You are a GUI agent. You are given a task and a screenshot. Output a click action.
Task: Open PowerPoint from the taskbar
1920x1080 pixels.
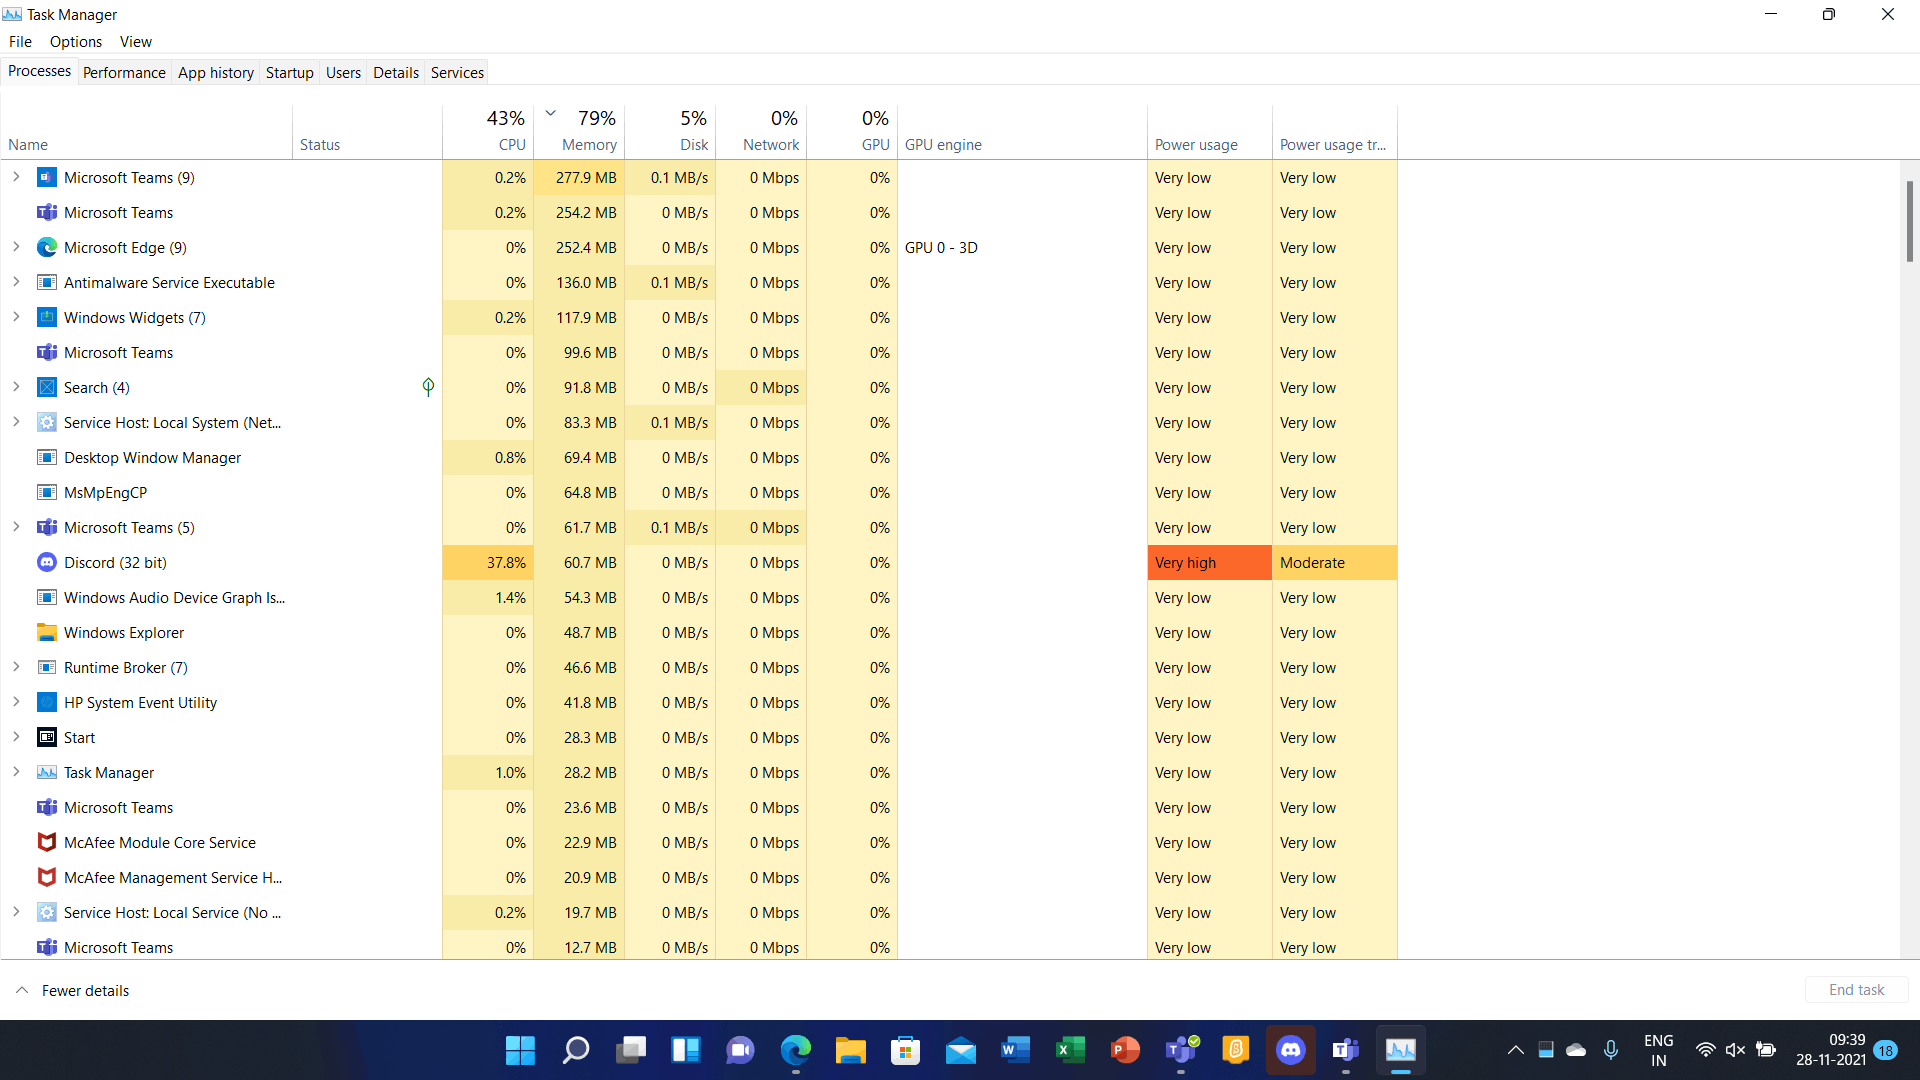pyautogui.click(x=1126, y=1050)
